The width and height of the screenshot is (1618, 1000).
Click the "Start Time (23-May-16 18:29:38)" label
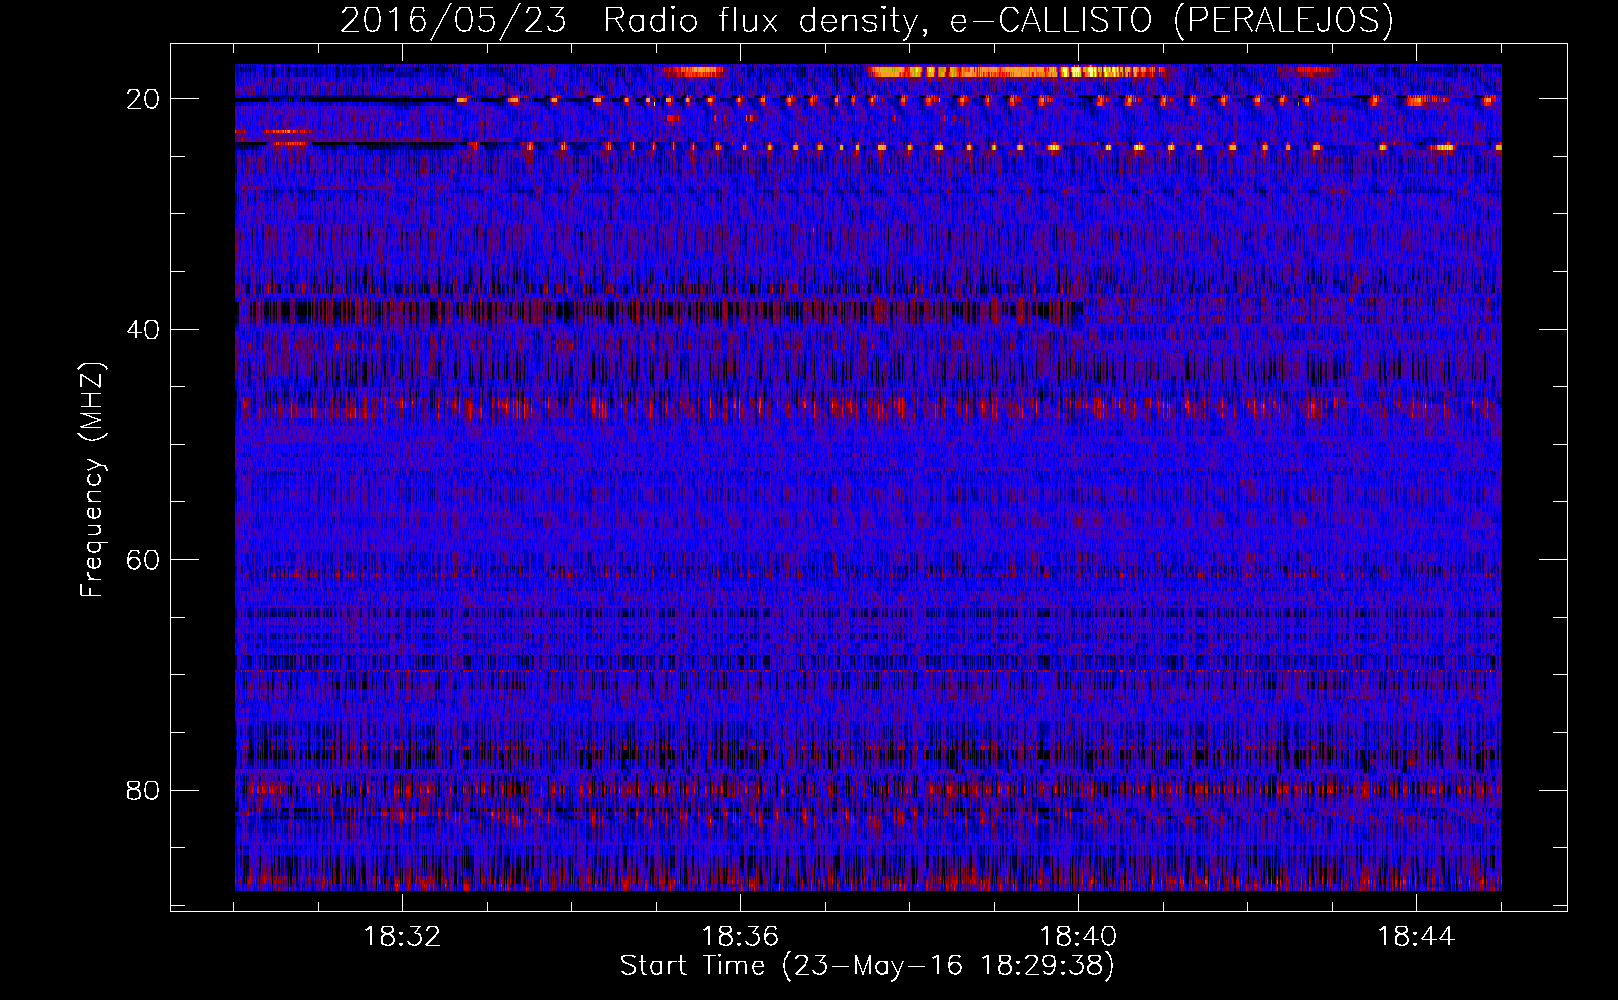[x=867, y=966]
